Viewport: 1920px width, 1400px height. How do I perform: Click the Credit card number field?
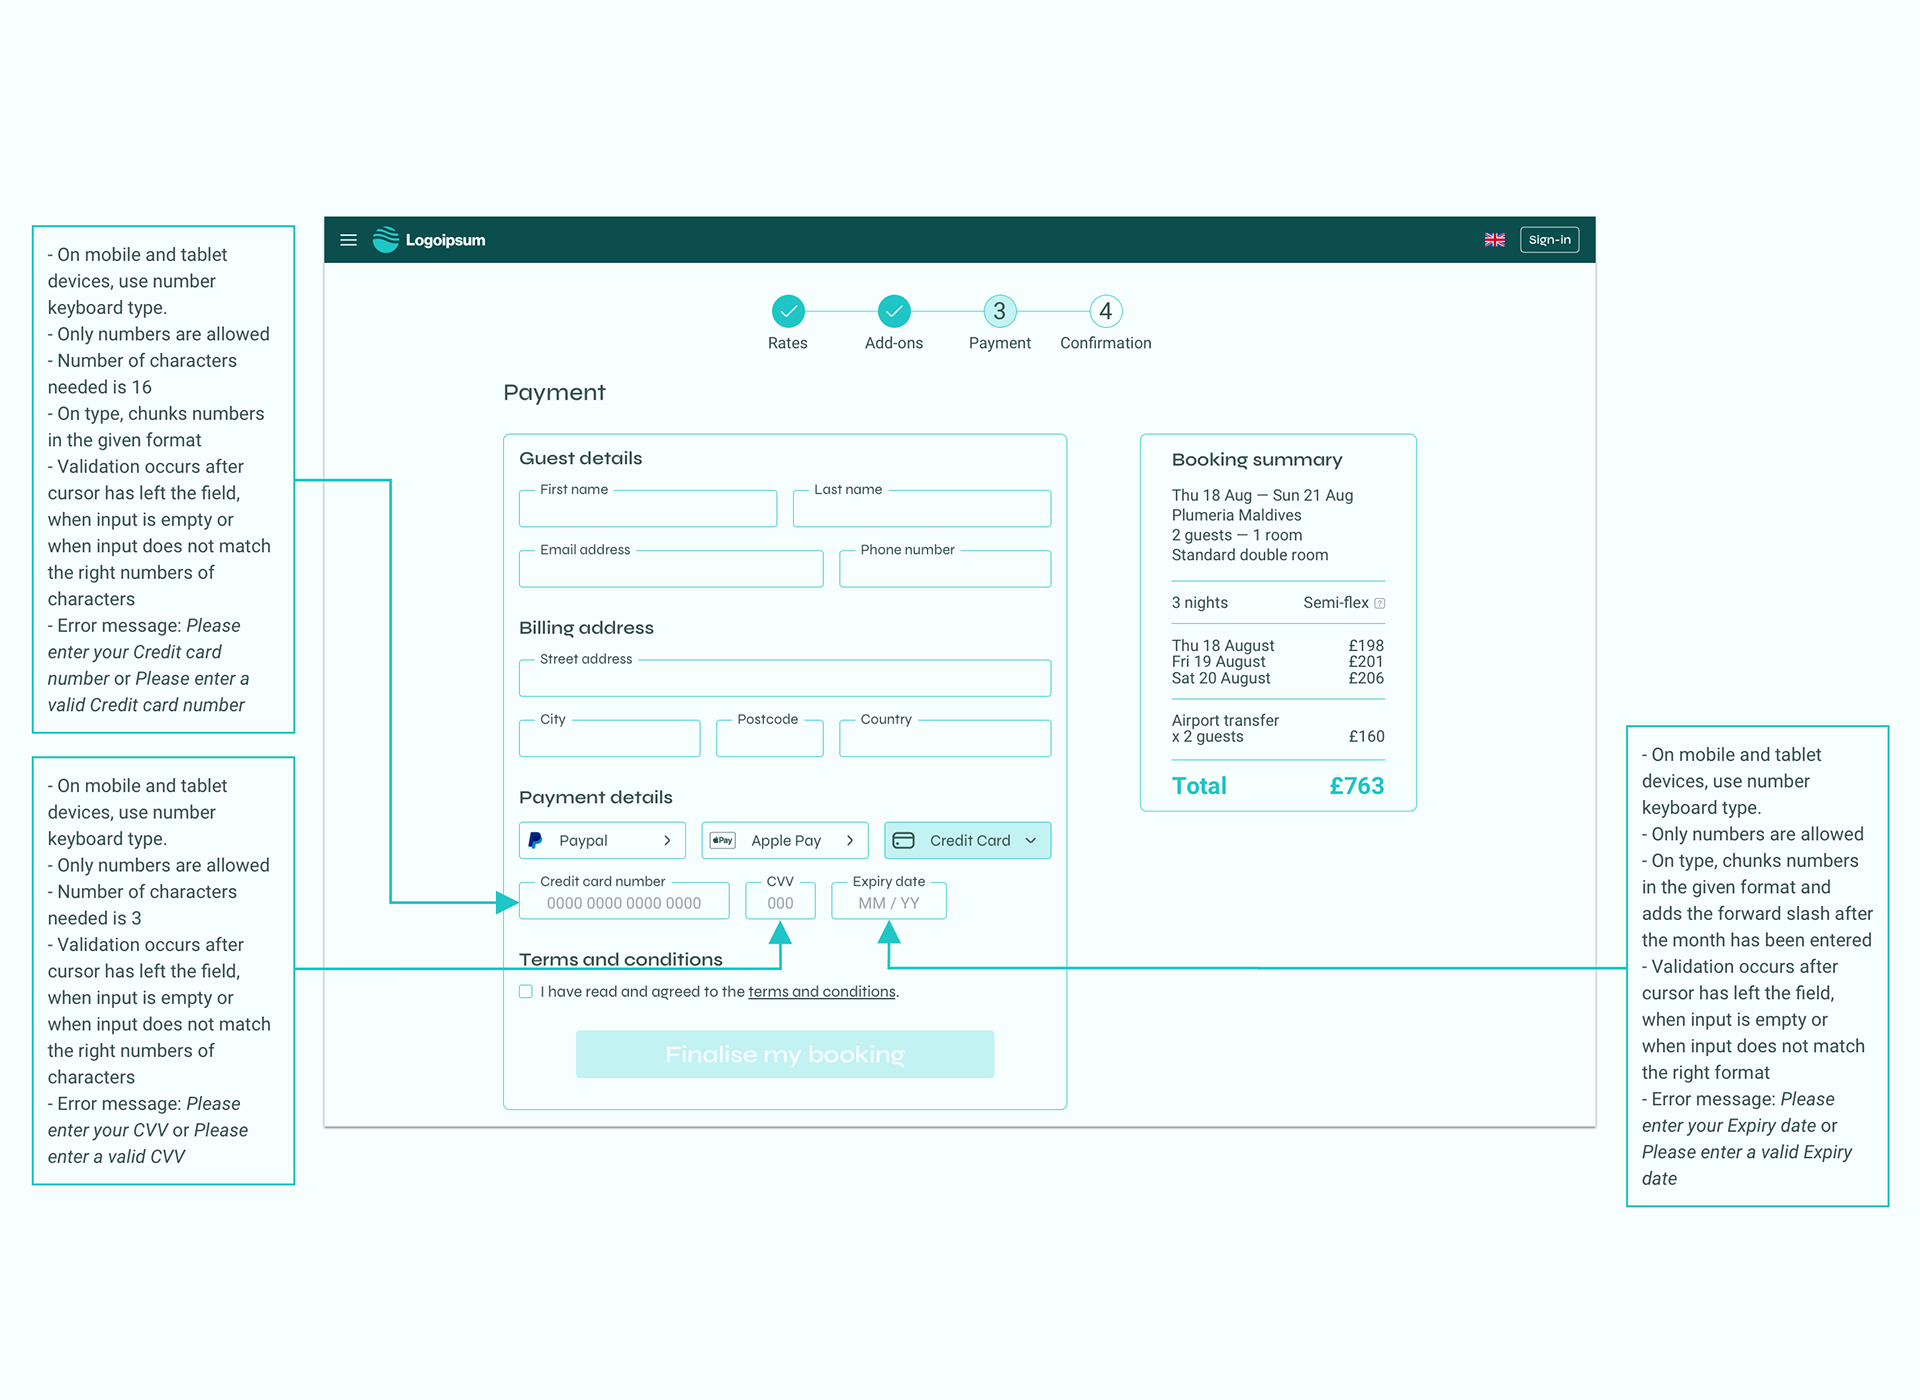point(624,900)
